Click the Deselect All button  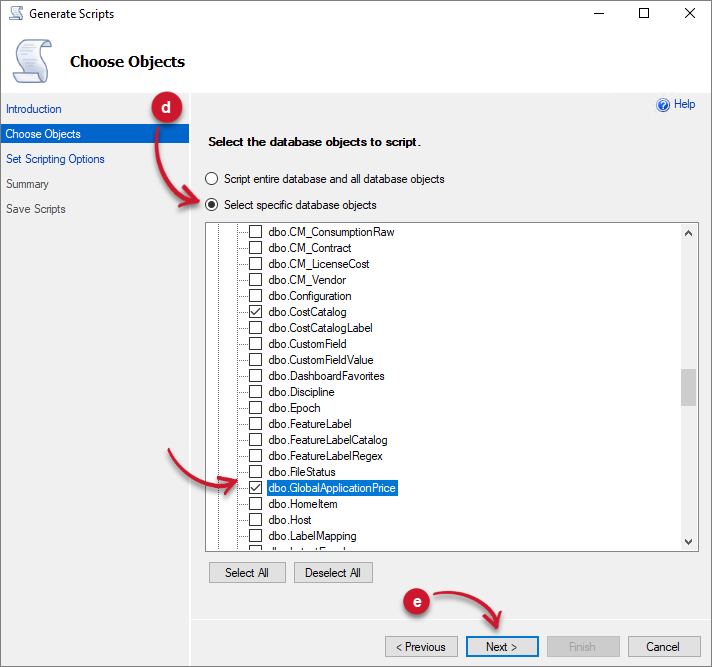(x=333, y=573)
